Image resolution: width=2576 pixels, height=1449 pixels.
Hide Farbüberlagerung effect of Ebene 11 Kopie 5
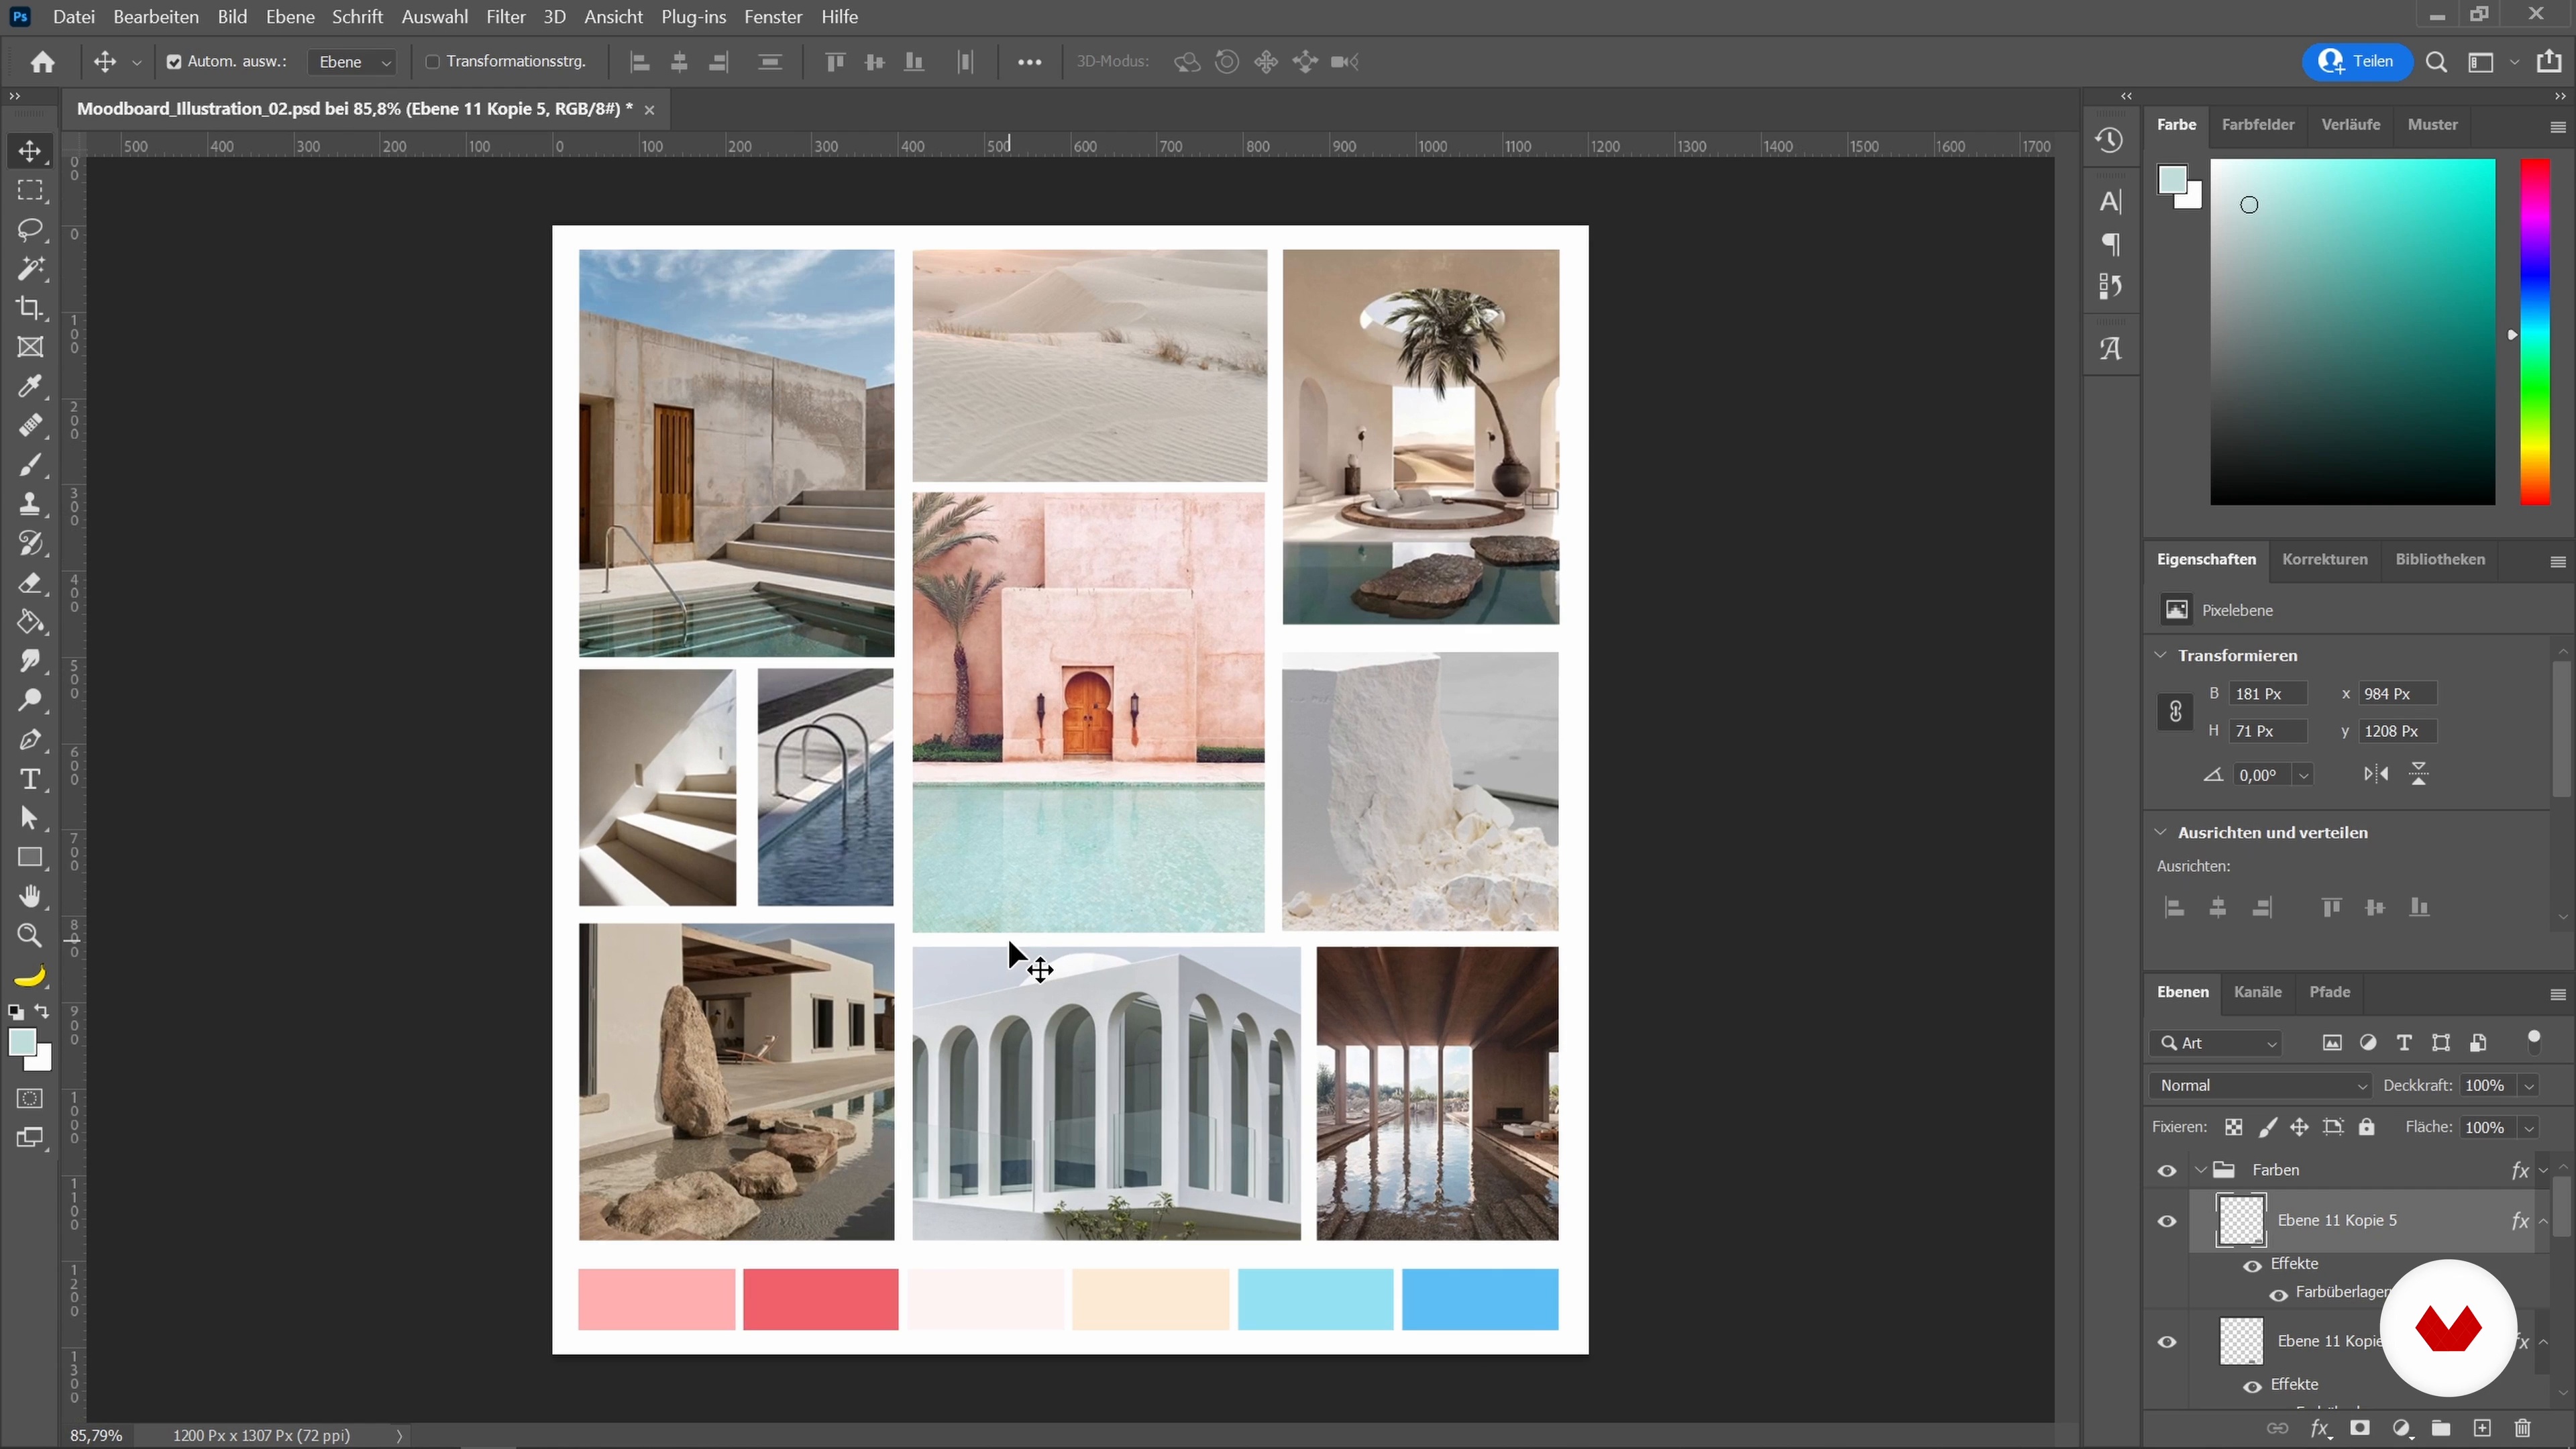pyautogui.click(x=2278, y=1295)
